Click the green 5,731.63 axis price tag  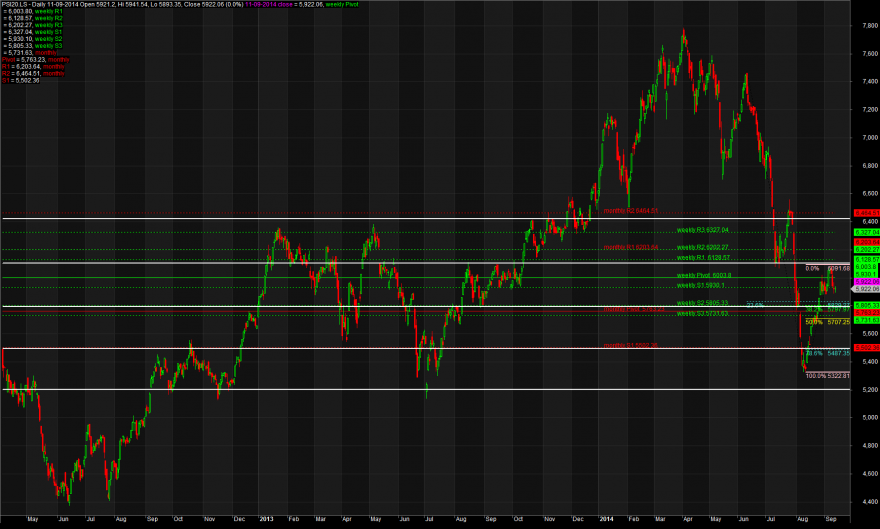click(867, 320)
